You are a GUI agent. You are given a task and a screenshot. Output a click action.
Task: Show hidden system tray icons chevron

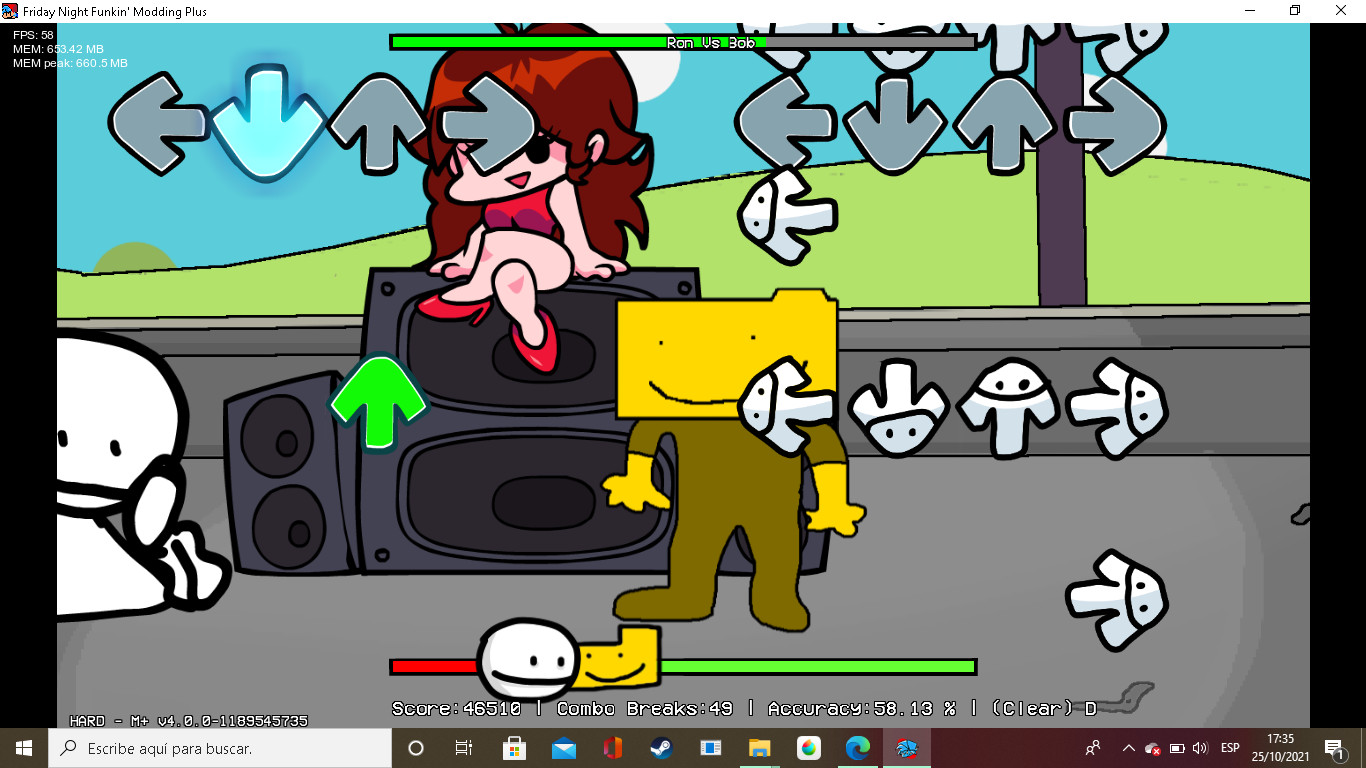(1128, 748)
